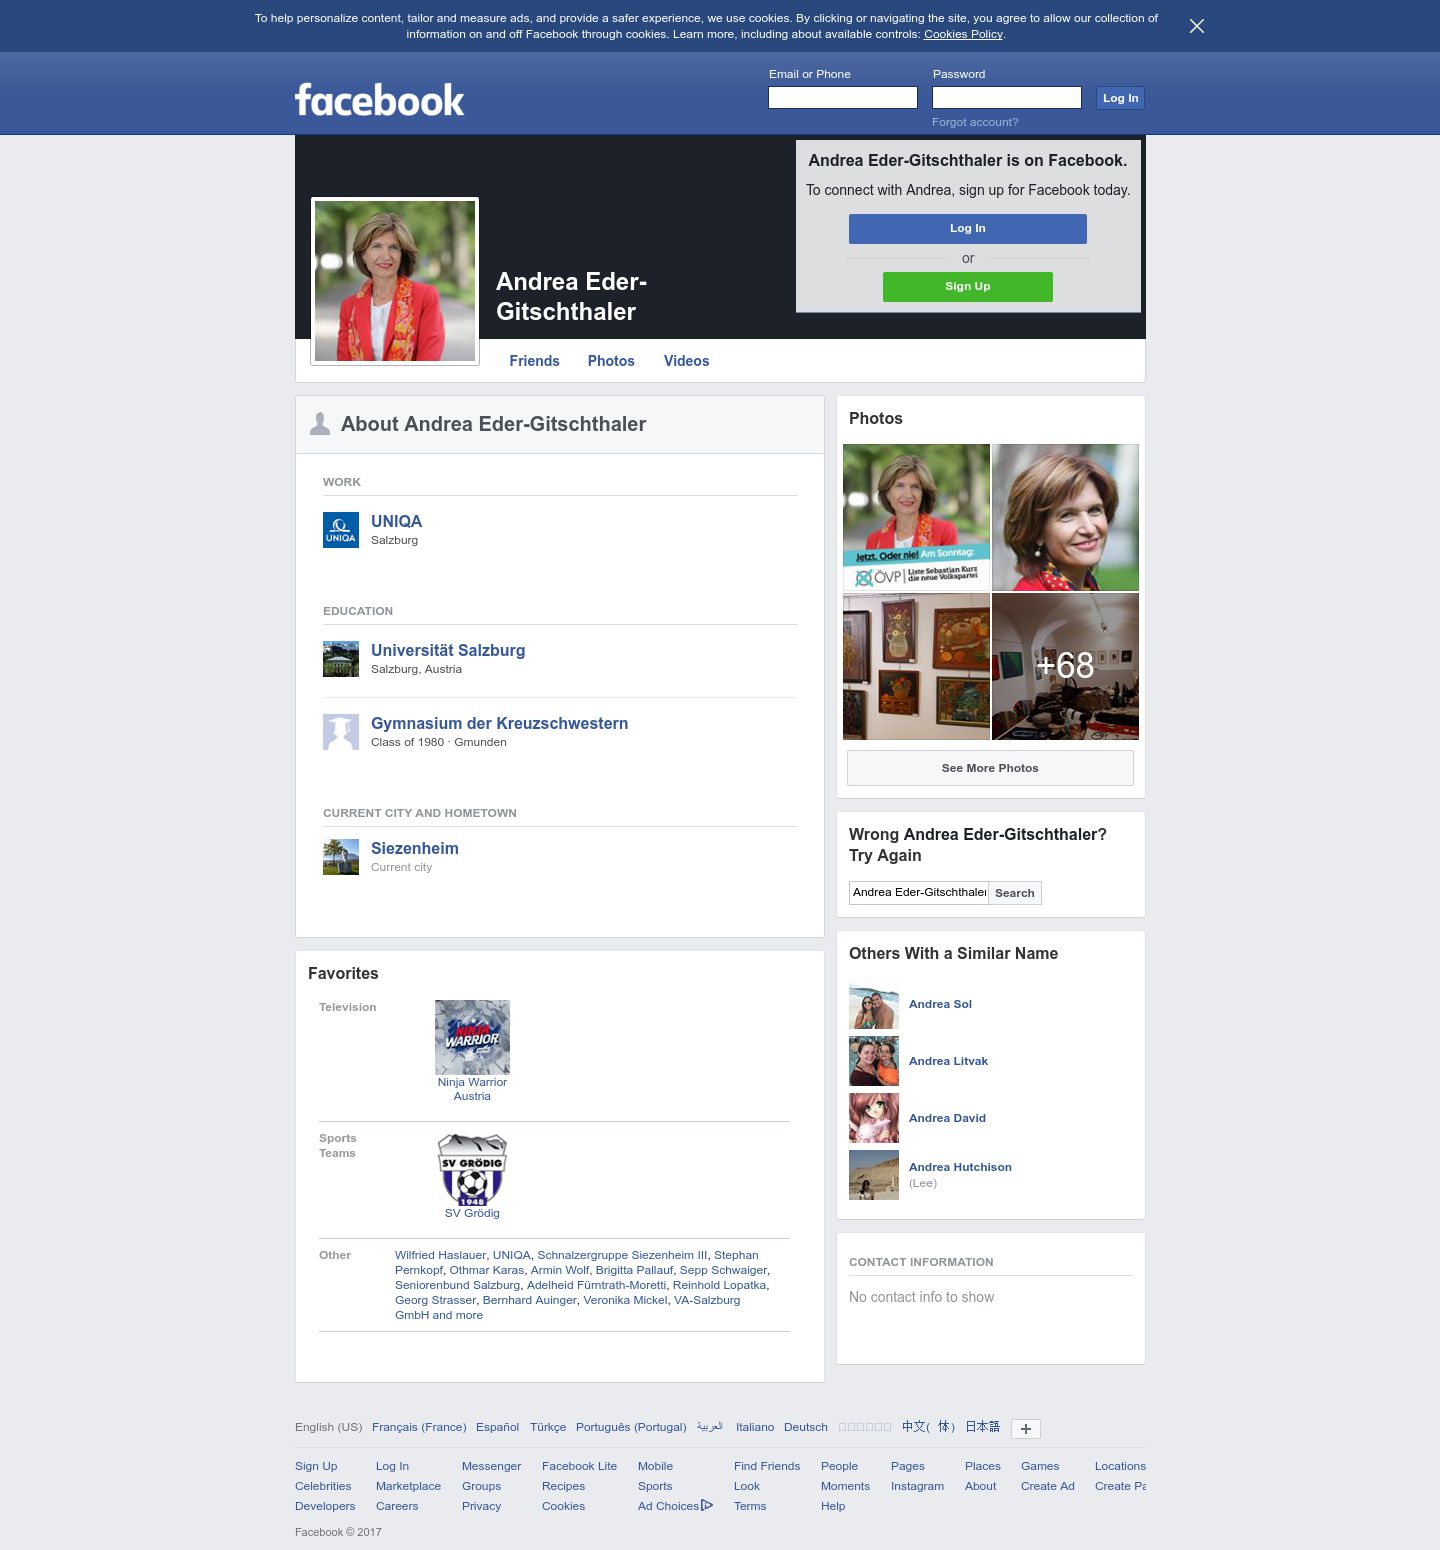The height and width of the screenshot is (1550, 1440).
Task: Open the Facebook Lite footer link
Action: coord(579,1466)
